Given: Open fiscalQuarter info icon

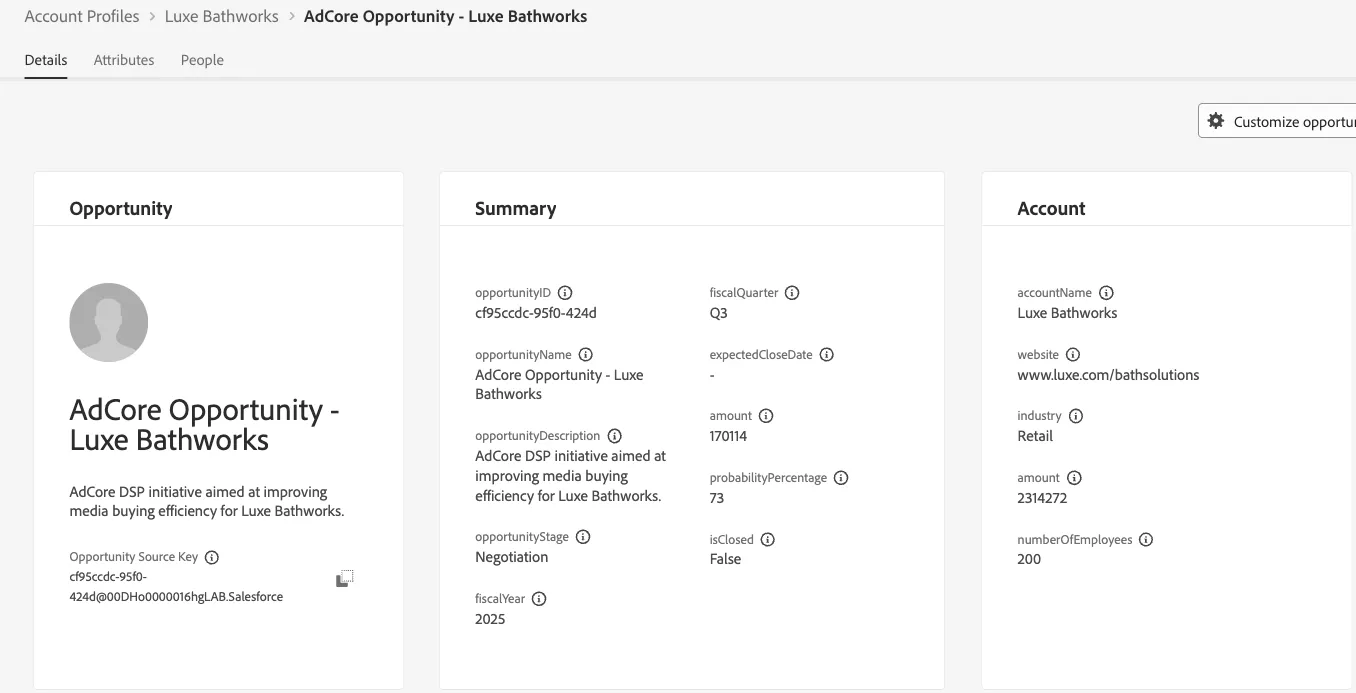Looking at the screenshot, I should tap(792, 293).
